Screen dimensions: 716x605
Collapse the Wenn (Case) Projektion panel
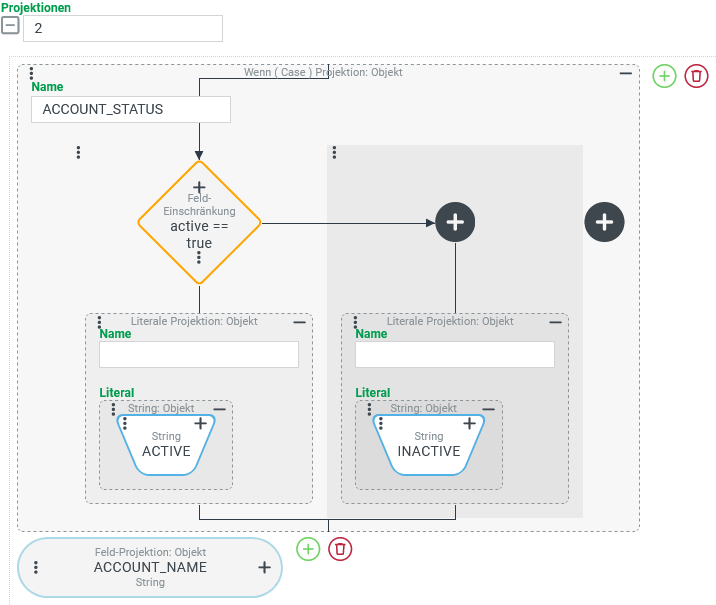point(626,72)
